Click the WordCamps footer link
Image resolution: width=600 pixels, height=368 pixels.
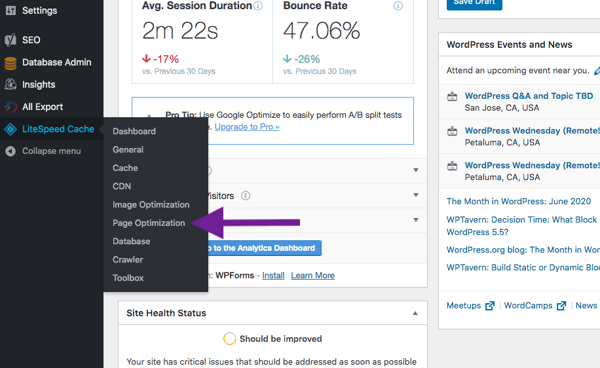click(528, 306)
